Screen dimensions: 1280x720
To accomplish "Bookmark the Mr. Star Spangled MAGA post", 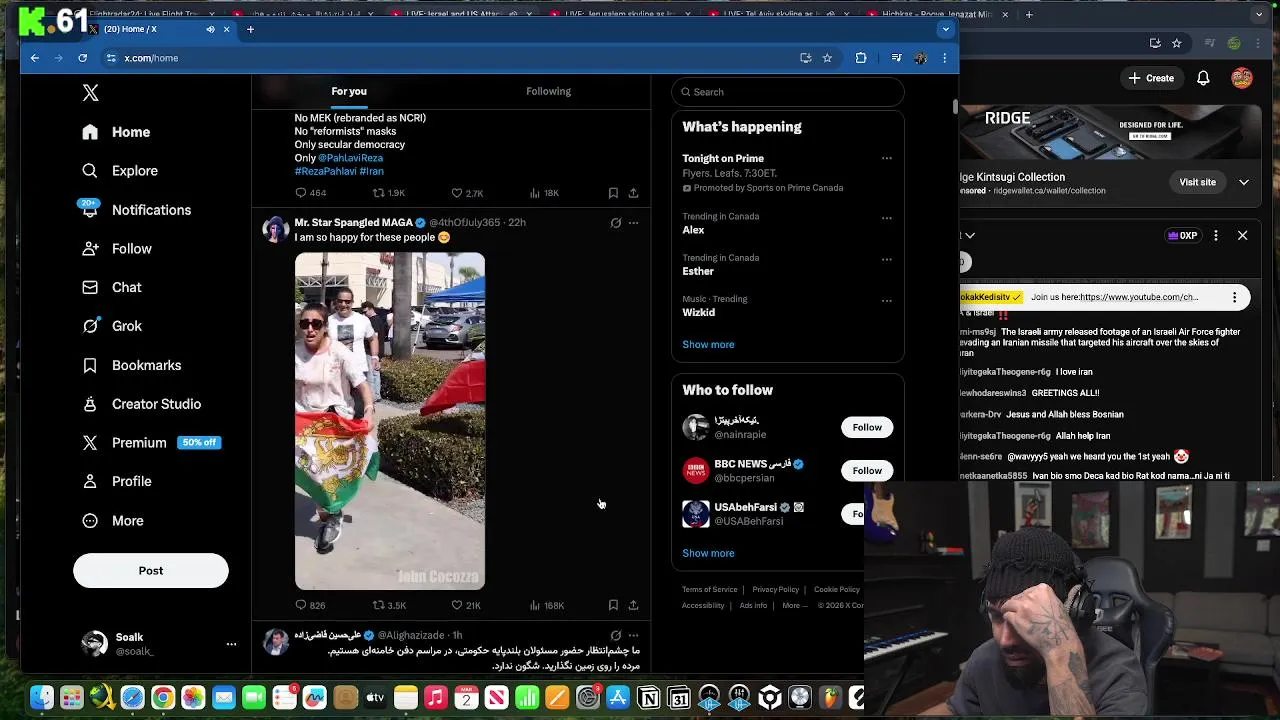I will (x=613, y=605).
